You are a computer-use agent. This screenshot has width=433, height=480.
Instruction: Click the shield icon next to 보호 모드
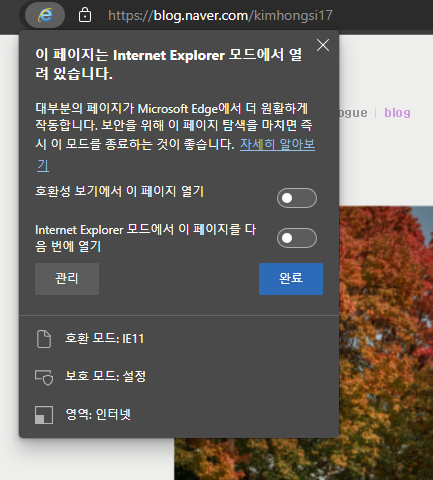point(44,377)
